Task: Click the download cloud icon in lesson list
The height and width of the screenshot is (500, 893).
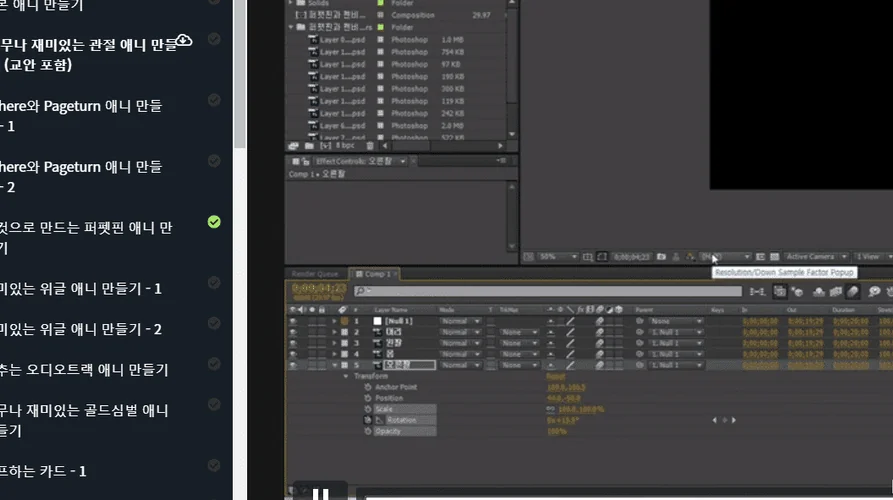Action: pos(185,40)
